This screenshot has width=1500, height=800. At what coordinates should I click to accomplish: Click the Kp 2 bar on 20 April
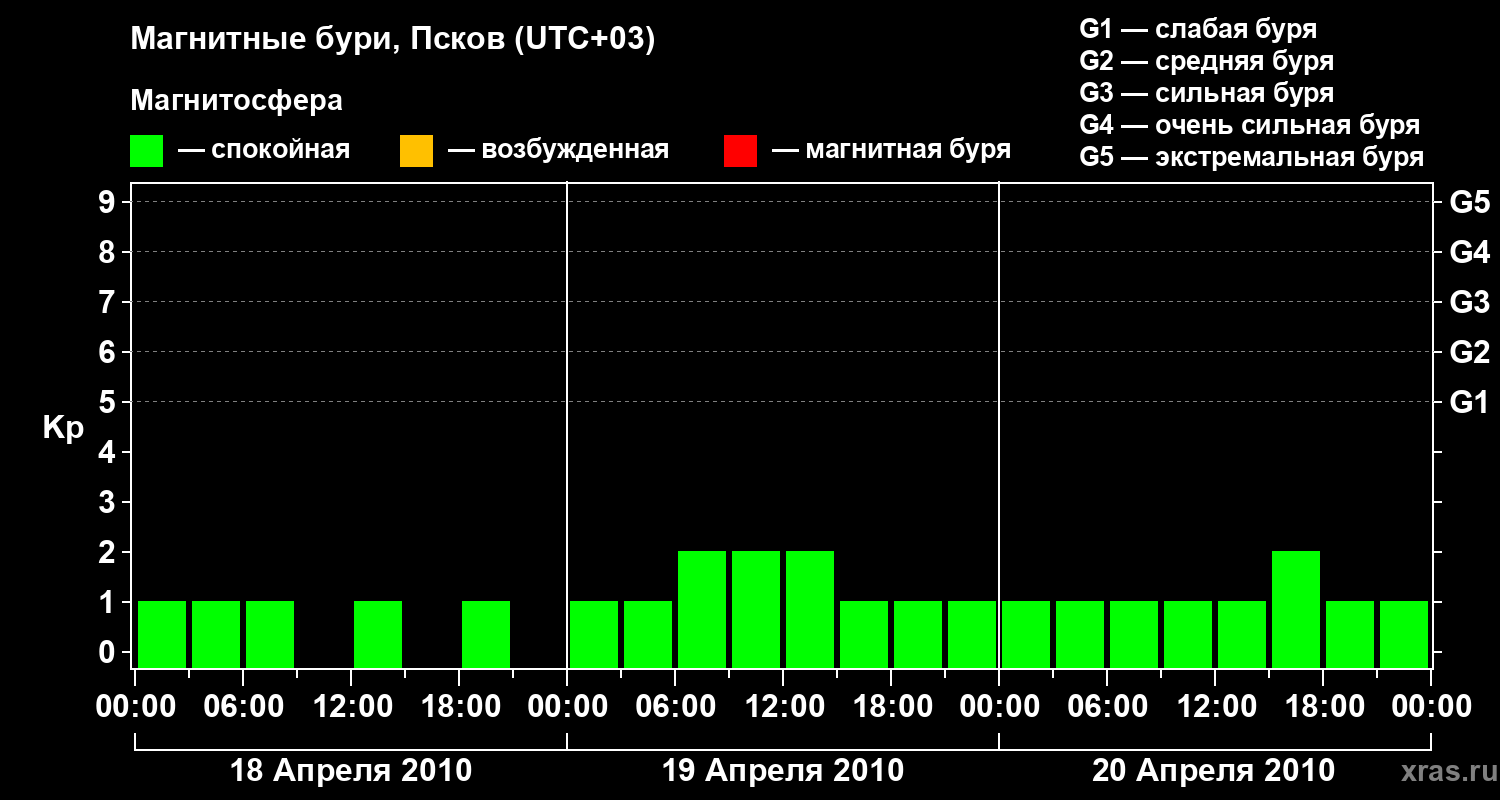(x=1296, y=609)
